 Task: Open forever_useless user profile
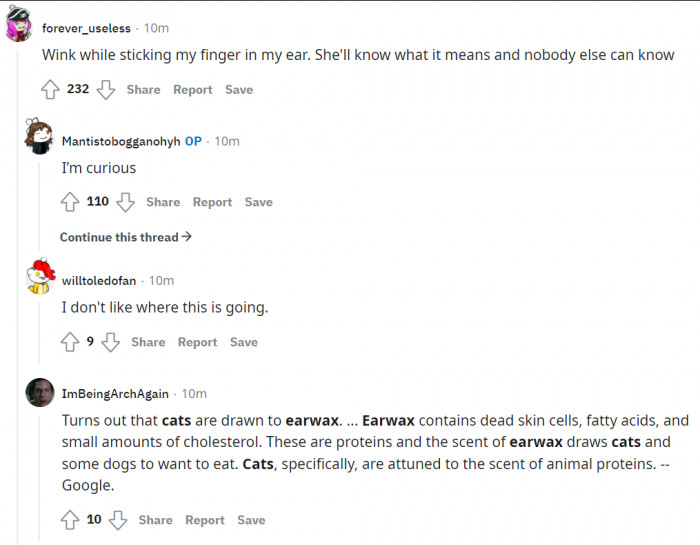[x=86, y=28]
